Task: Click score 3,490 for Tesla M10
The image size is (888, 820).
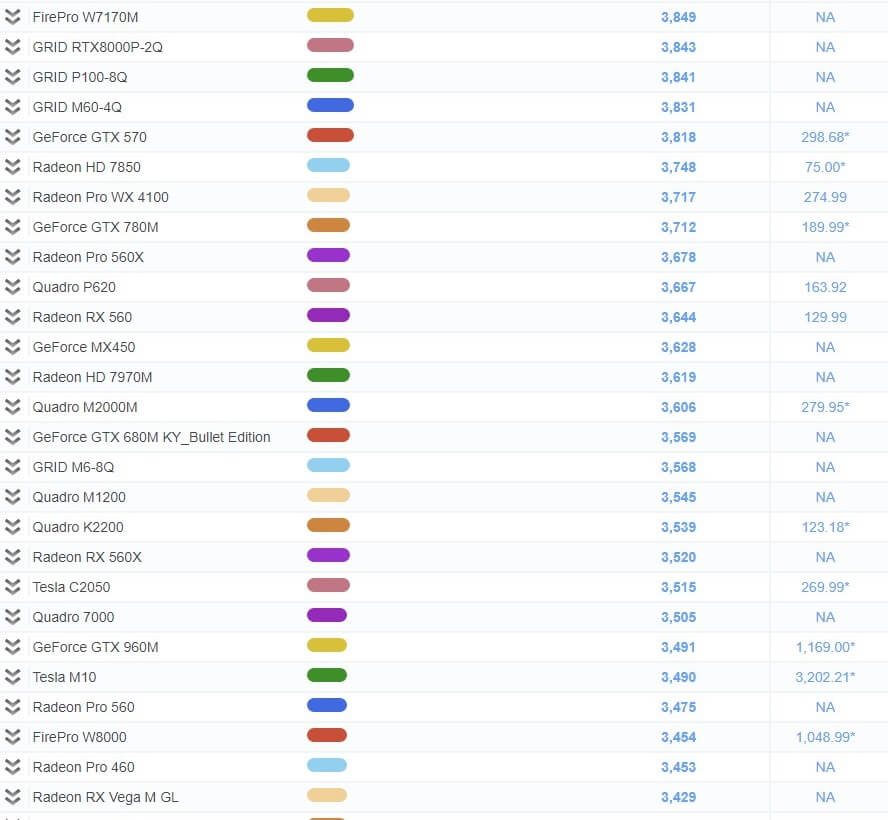Action: [678, 678]
